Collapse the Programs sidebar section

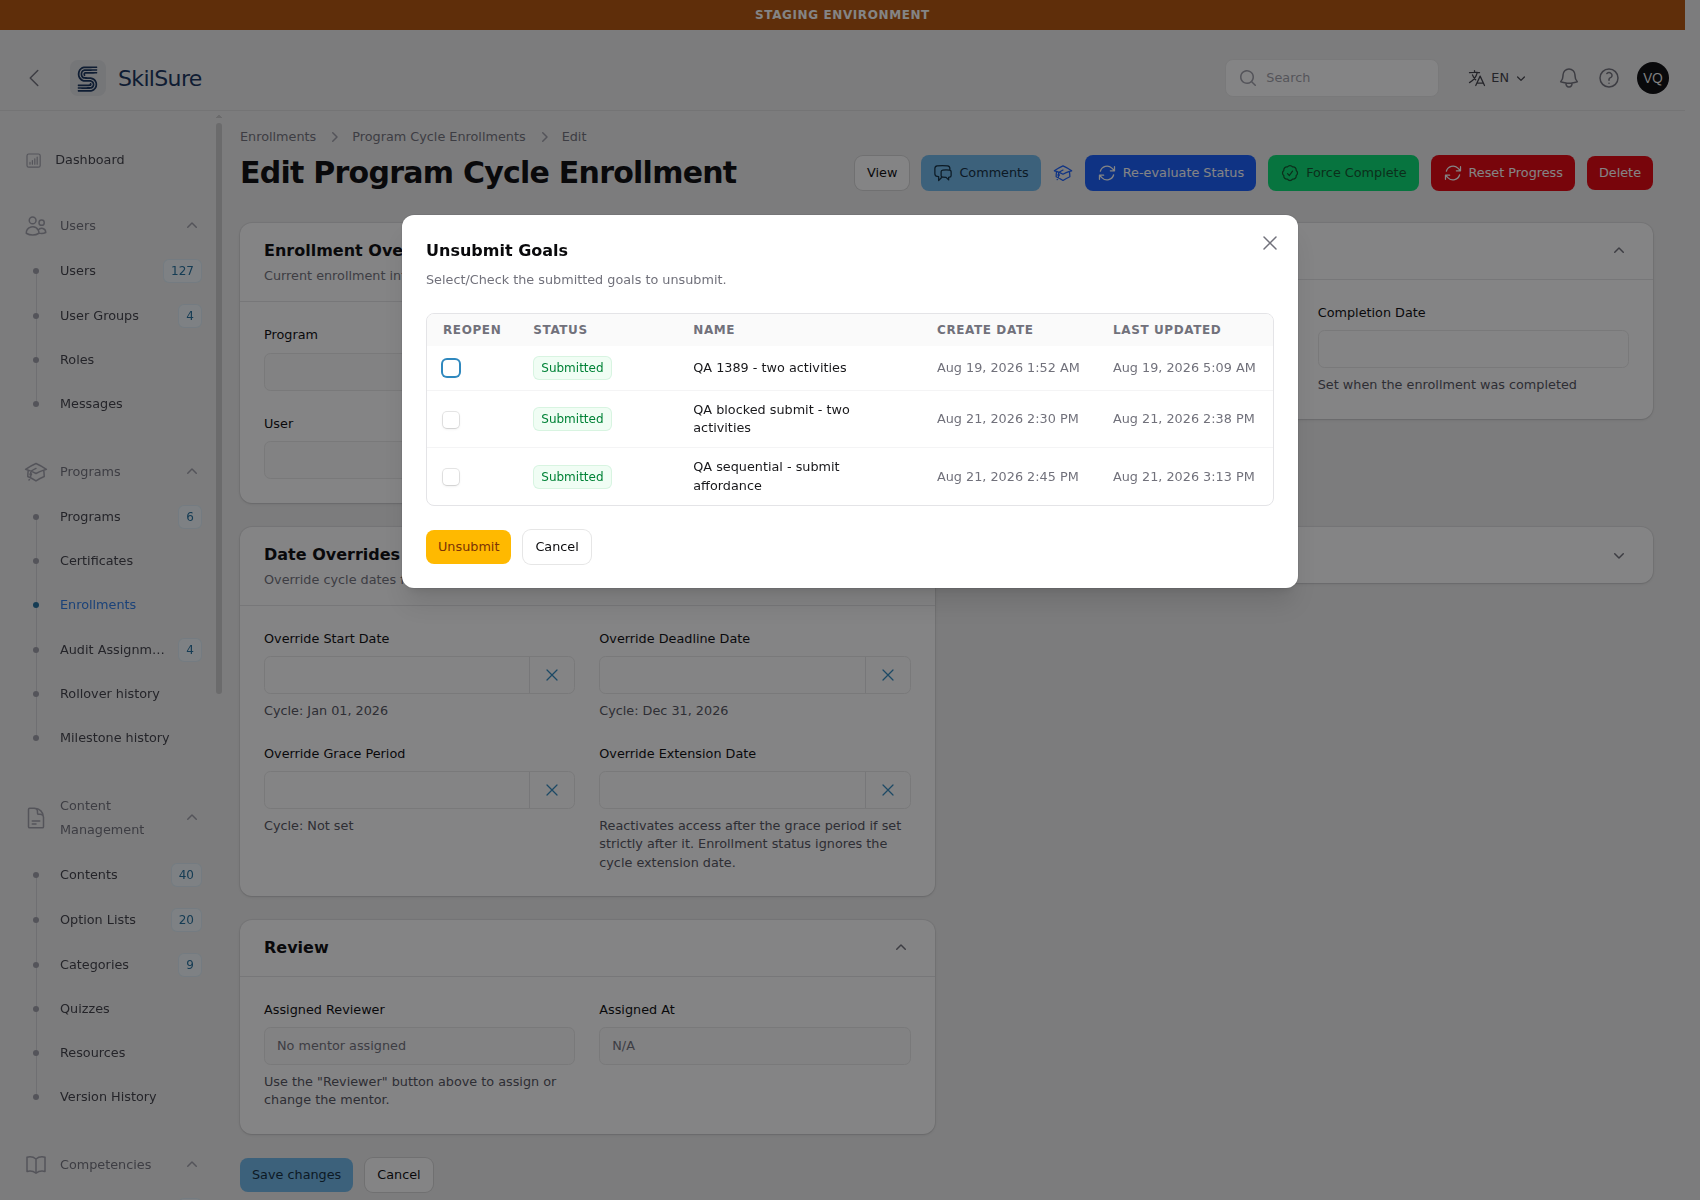point(192,472)
